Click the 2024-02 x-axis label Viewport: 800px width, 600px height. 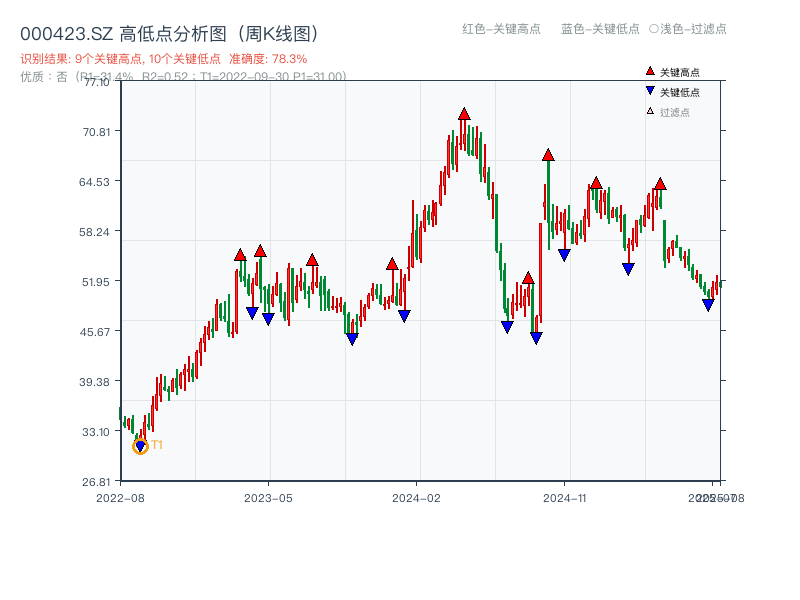[x=416, y=498]
